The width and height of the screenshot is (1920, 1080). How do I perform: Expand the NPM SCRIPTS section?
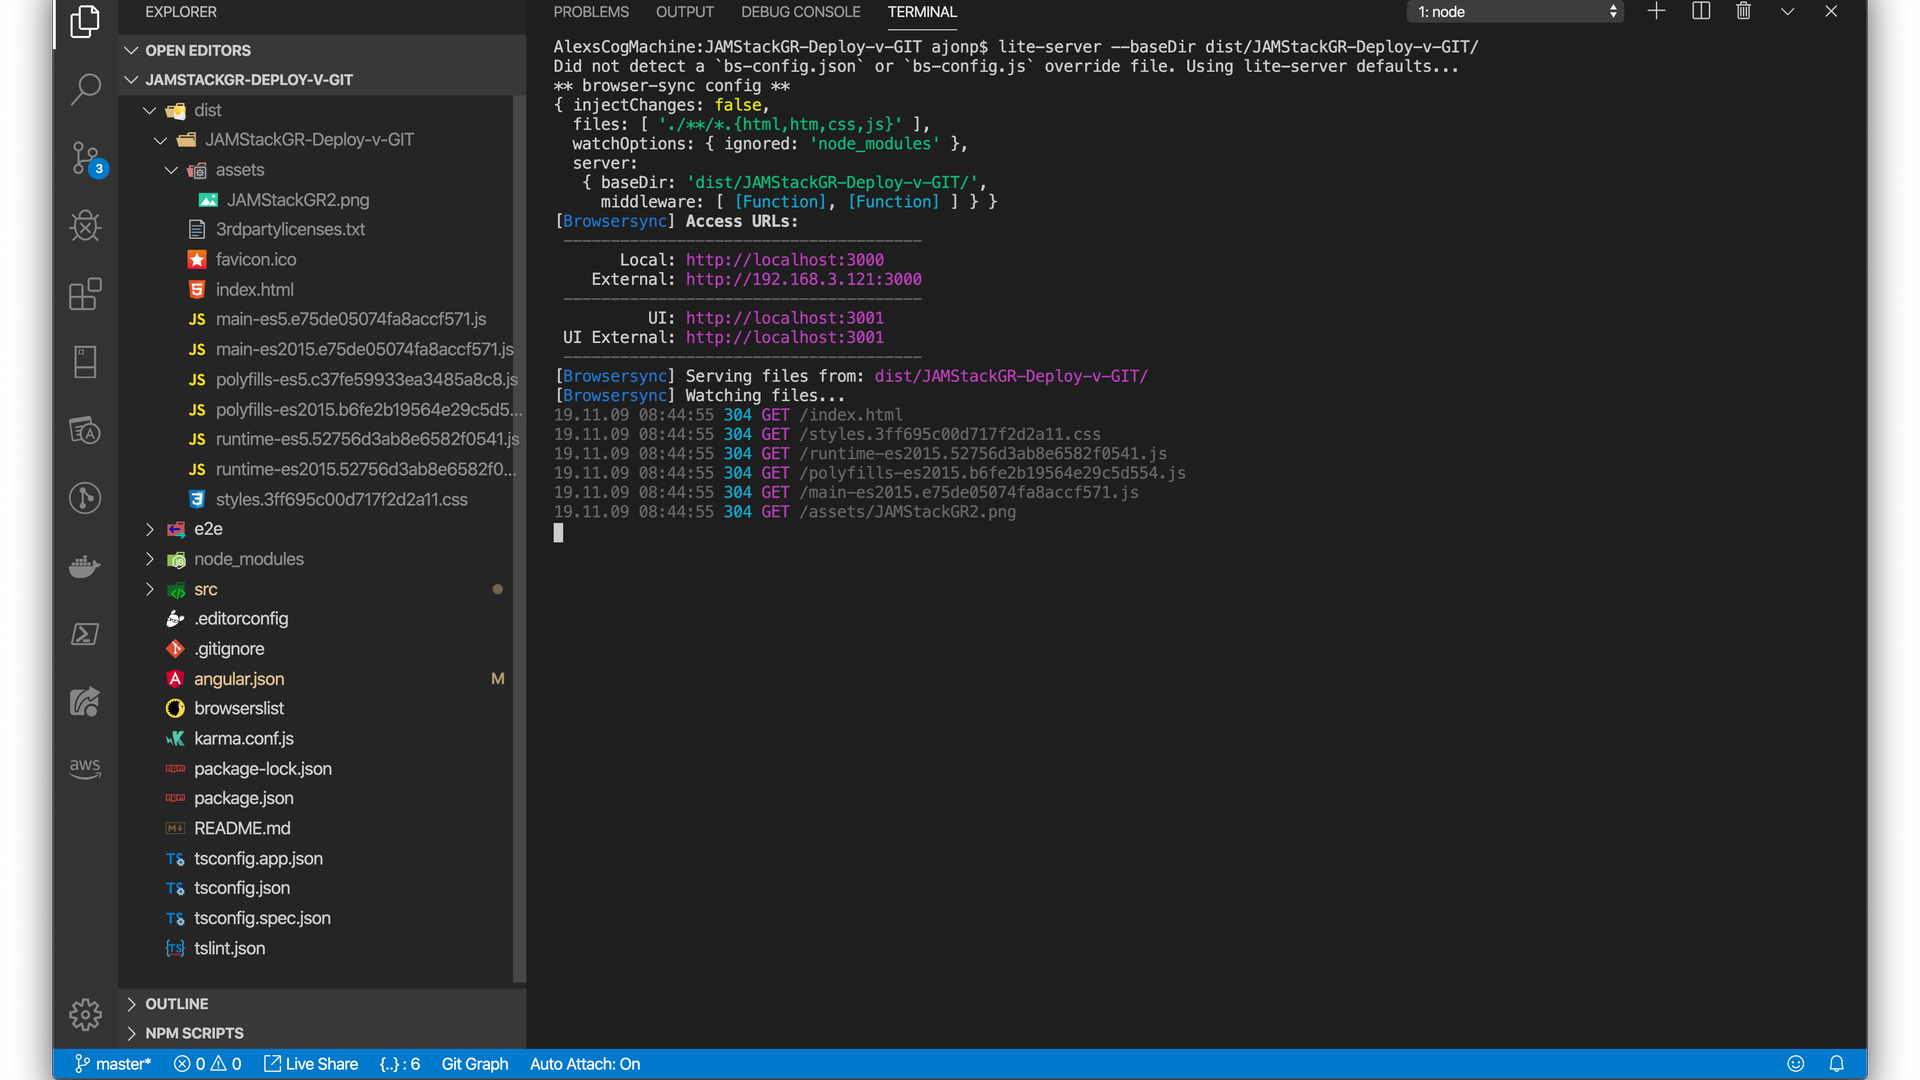194,1033
